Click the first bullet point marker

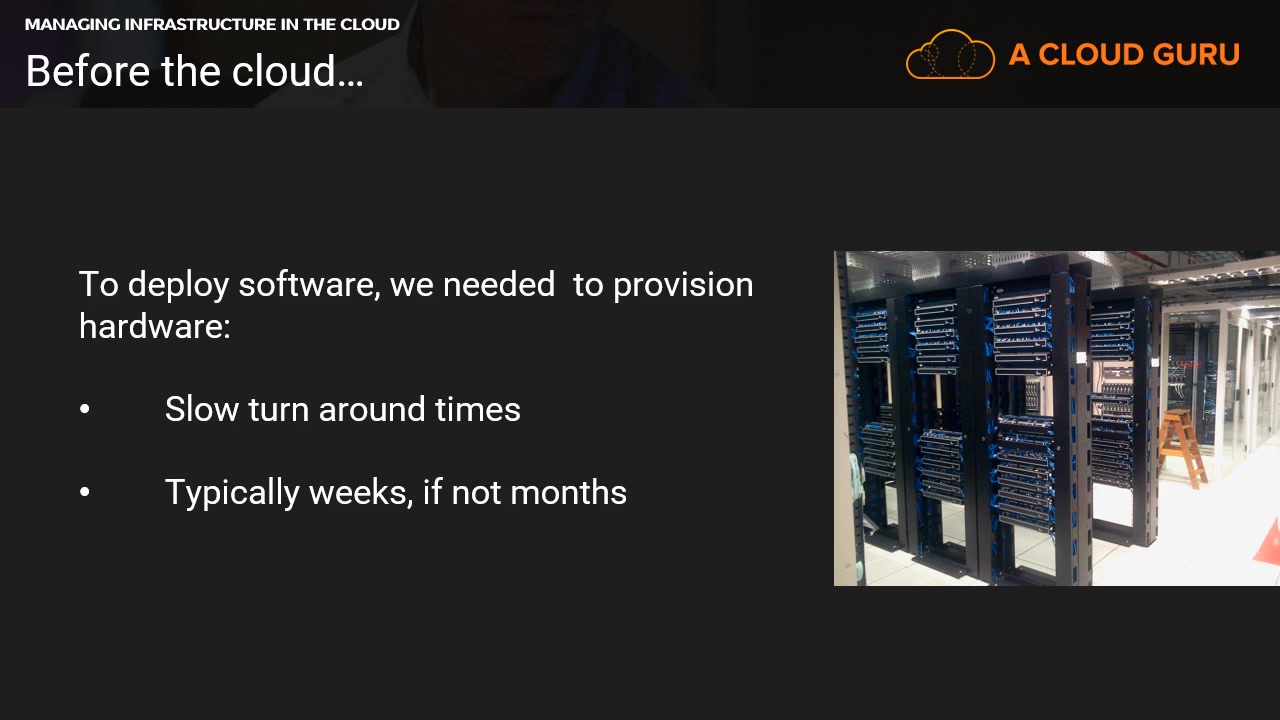pos(85,410)
